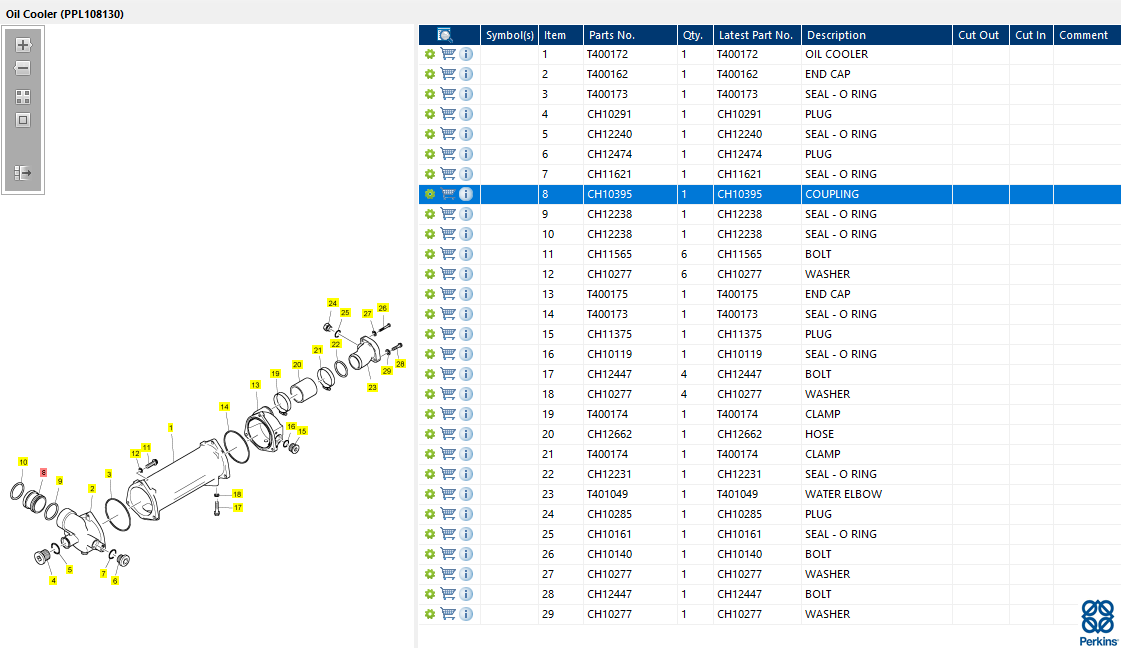Click the Description column header
Viewport: 1121px width, 648px height.
pos(876,35)
